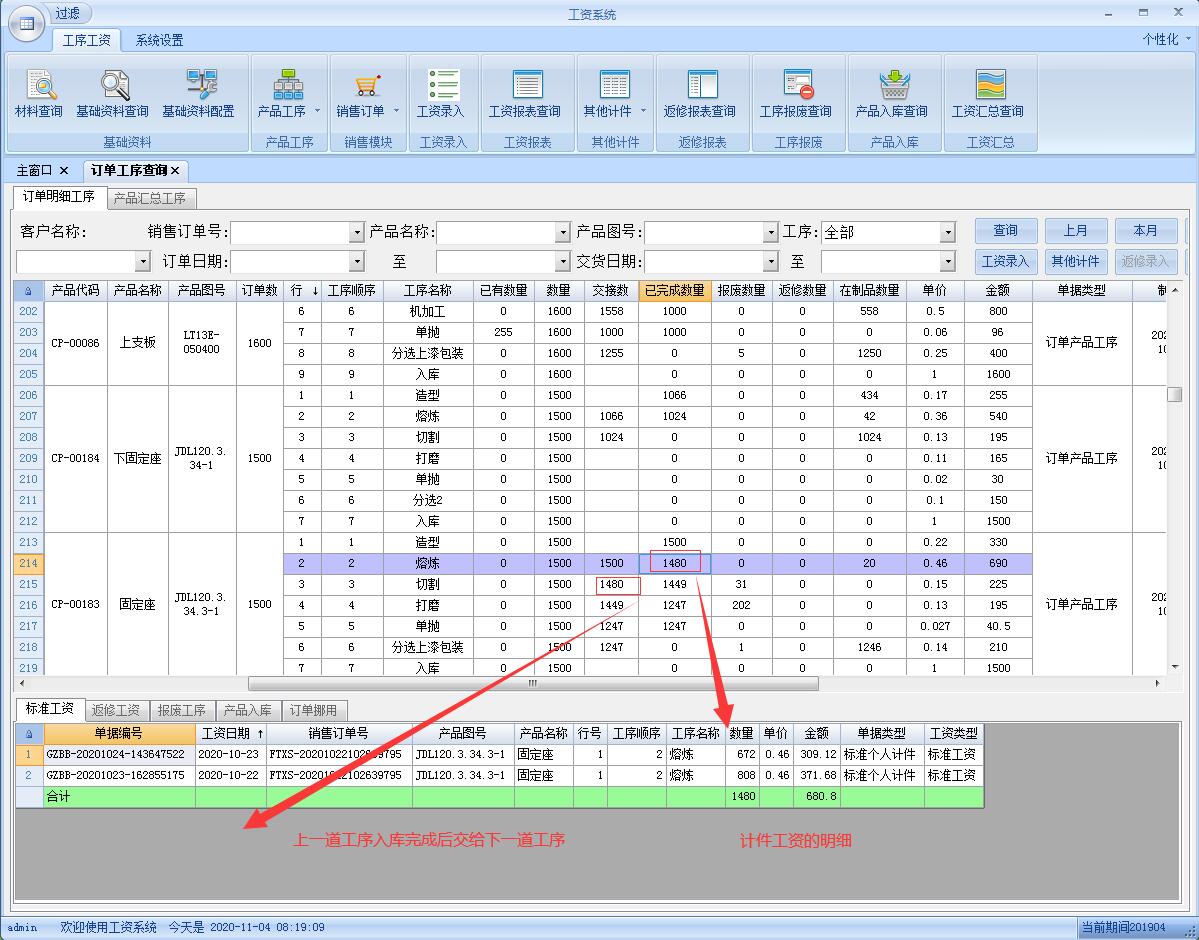
Task: Open 工资汇总查询 ribbon icon
Action: pyautogui.click(x=987, y=94)
